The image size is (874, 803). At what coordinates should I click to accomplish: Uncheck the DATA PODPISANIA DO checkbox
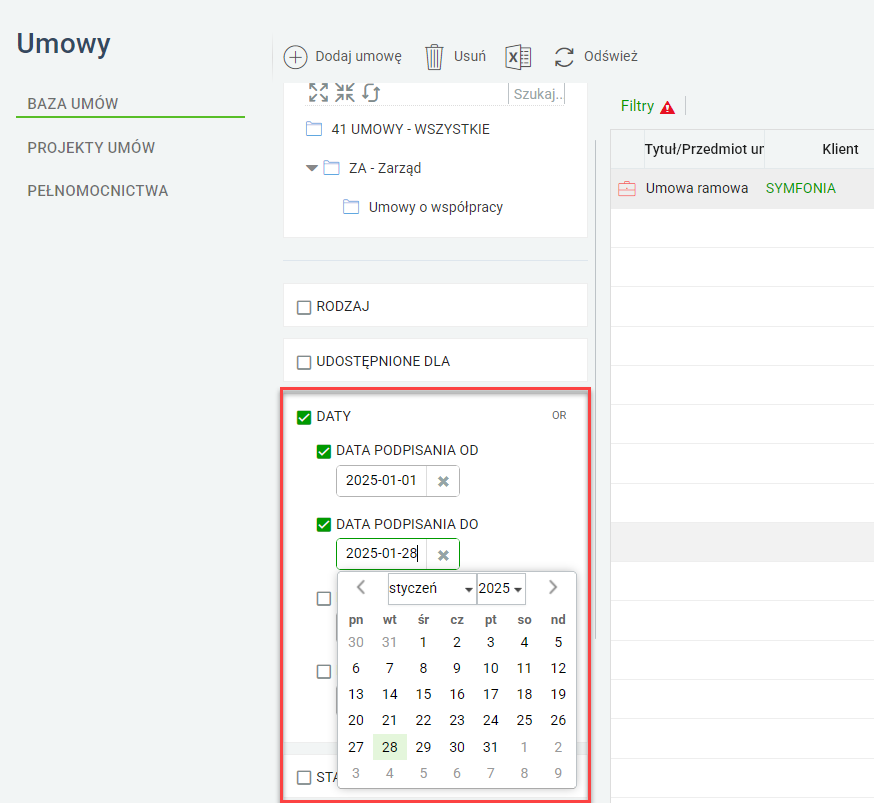pyautogui.click(x=324, y=525)
